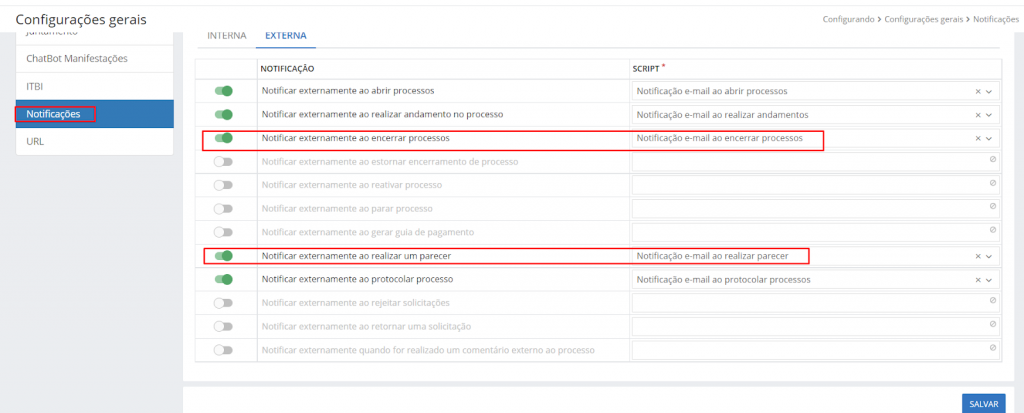Open ChatBot Manifestações in the sidebar
The height and width of the screenshot is (413, 1024).
coord(77,59)
